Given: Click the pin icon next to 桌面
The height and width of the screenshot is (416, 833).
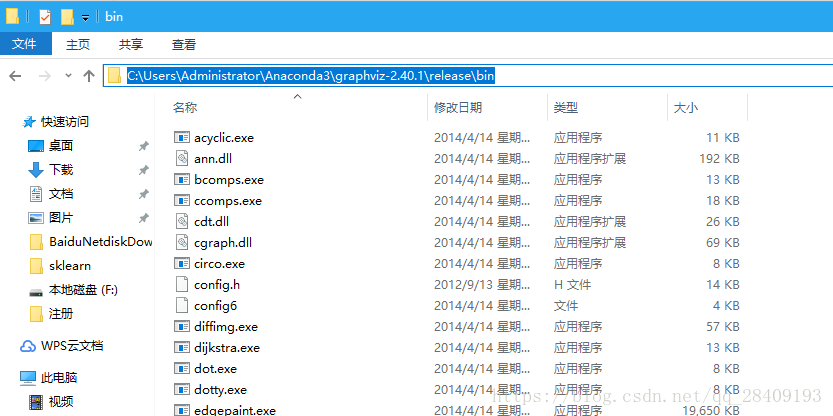Looking at the screenshot, I should pyautogui.click(x=143, y=146).
